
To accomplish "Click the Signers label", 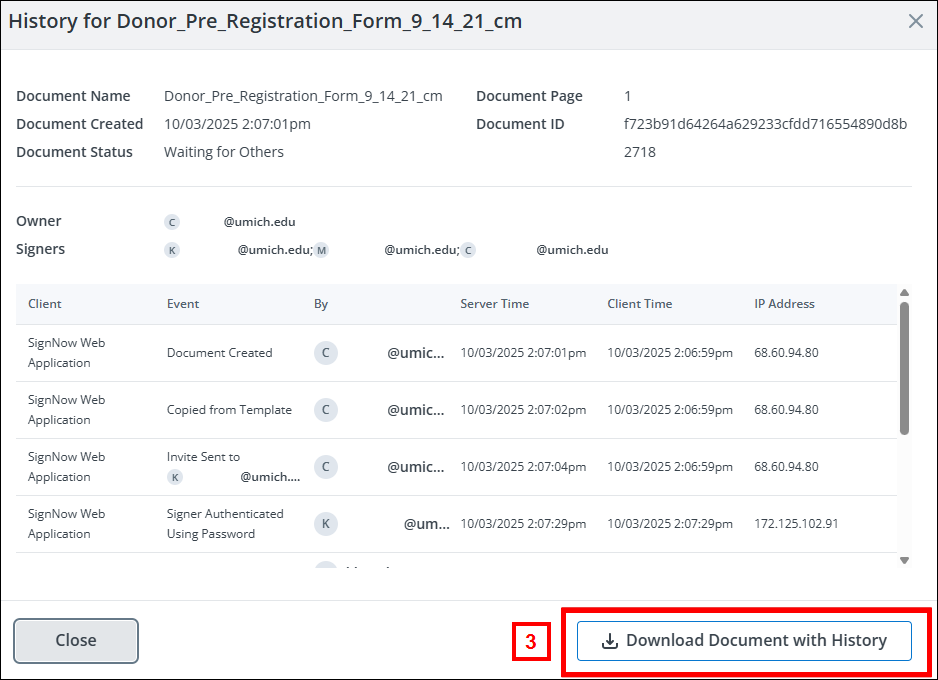I will pos(41,249).
